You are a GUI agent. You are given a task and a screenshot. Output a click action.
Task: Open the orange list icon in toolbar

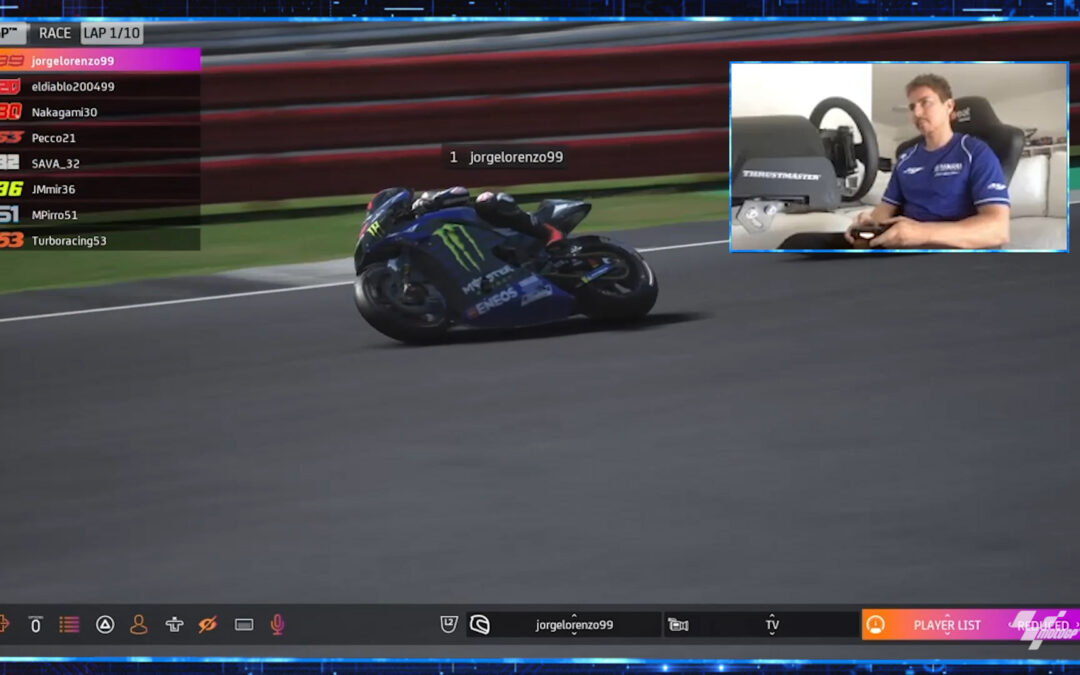click(69, 625)
